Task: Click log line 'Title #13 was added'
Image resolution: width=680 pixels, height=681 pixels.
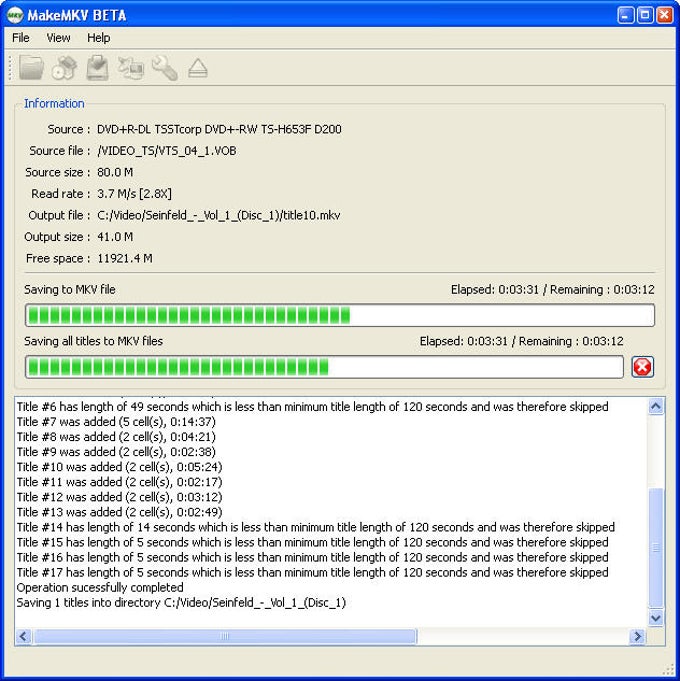Action: (119, 512)
